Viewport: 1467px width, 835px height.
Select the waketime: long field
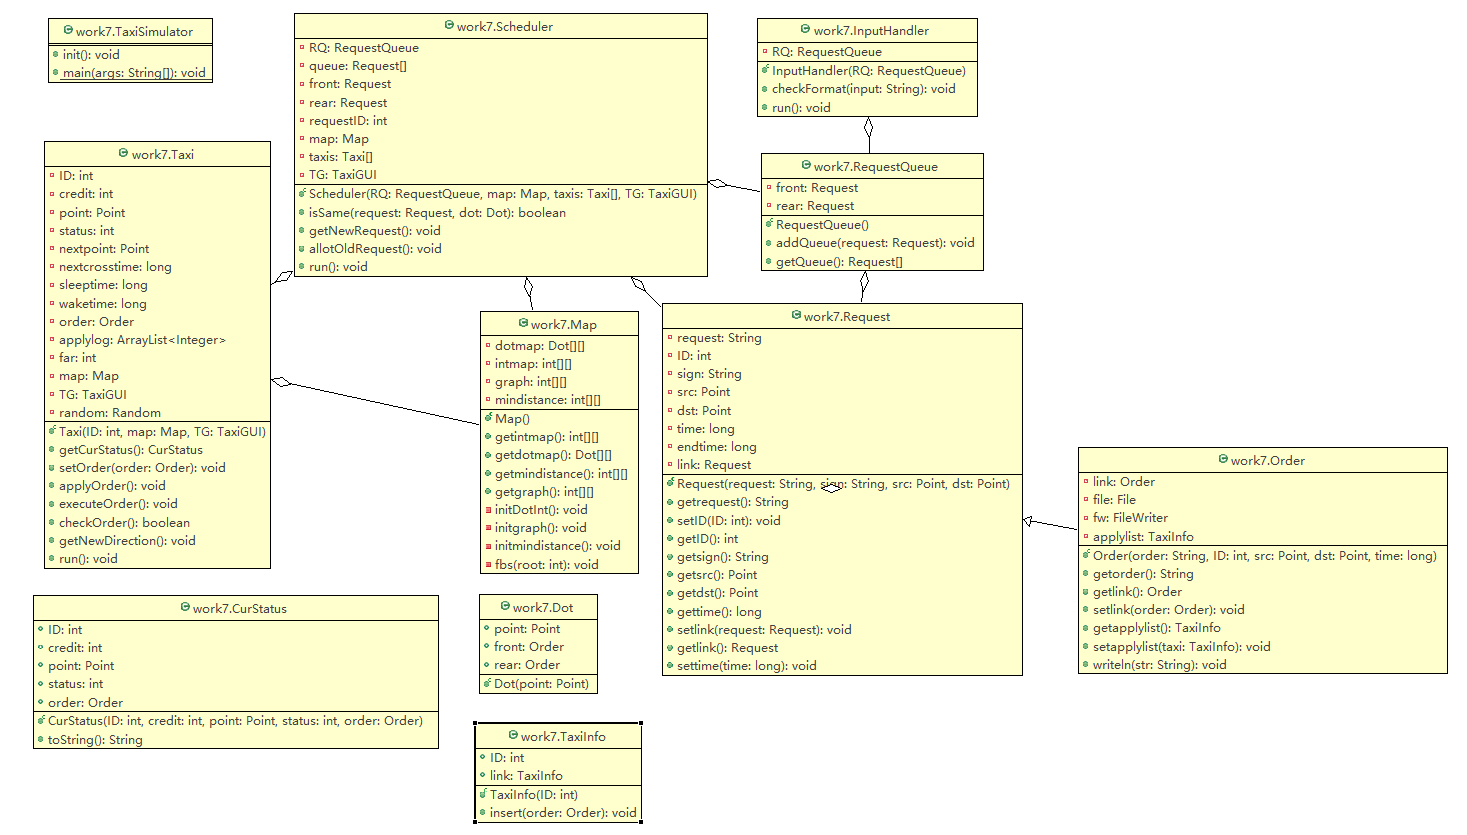tap(102, 304)
